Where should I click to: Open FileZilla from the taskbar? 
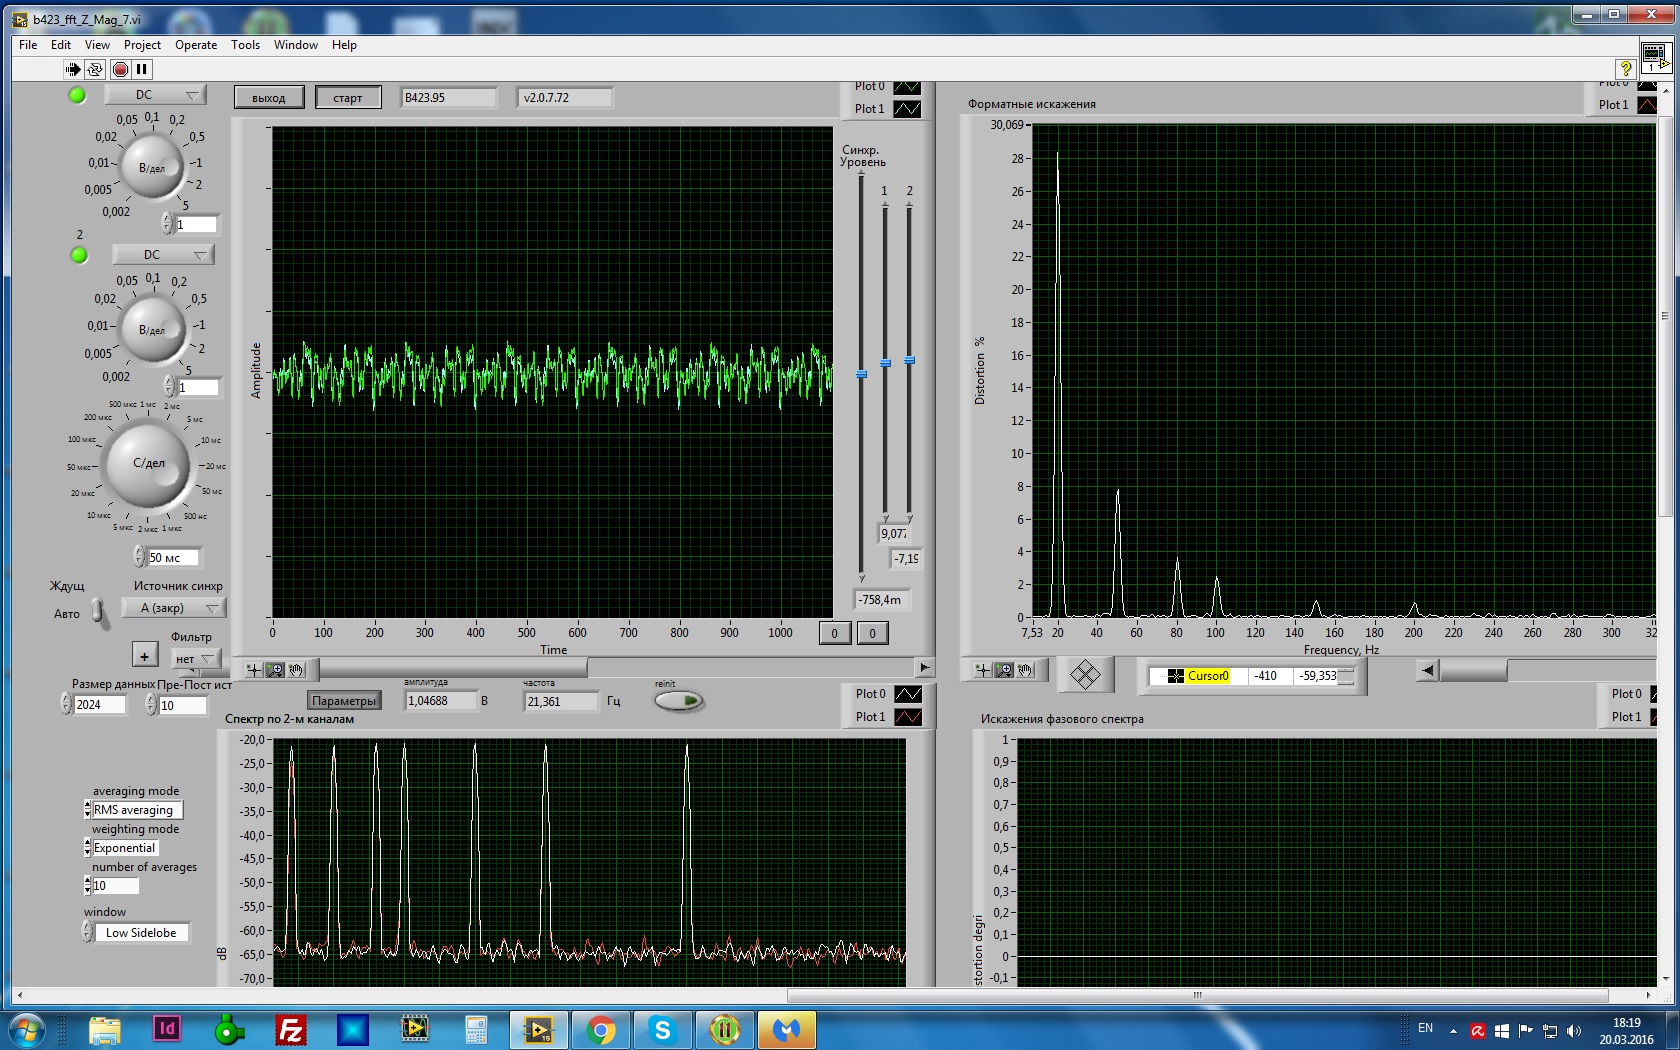pos(290,1029)
